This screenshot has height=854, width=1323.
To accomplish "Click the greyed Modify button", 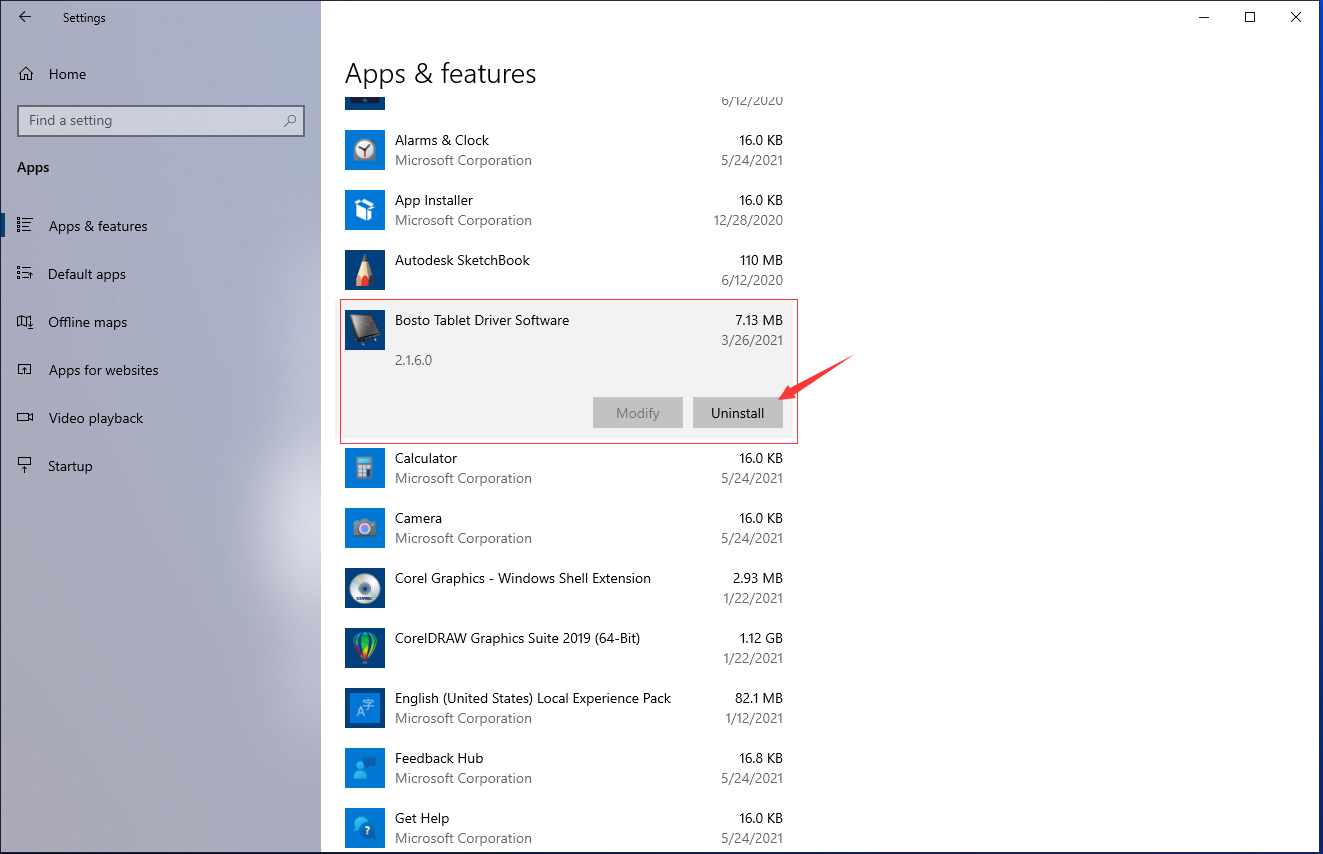I will [x=638, y=413].
